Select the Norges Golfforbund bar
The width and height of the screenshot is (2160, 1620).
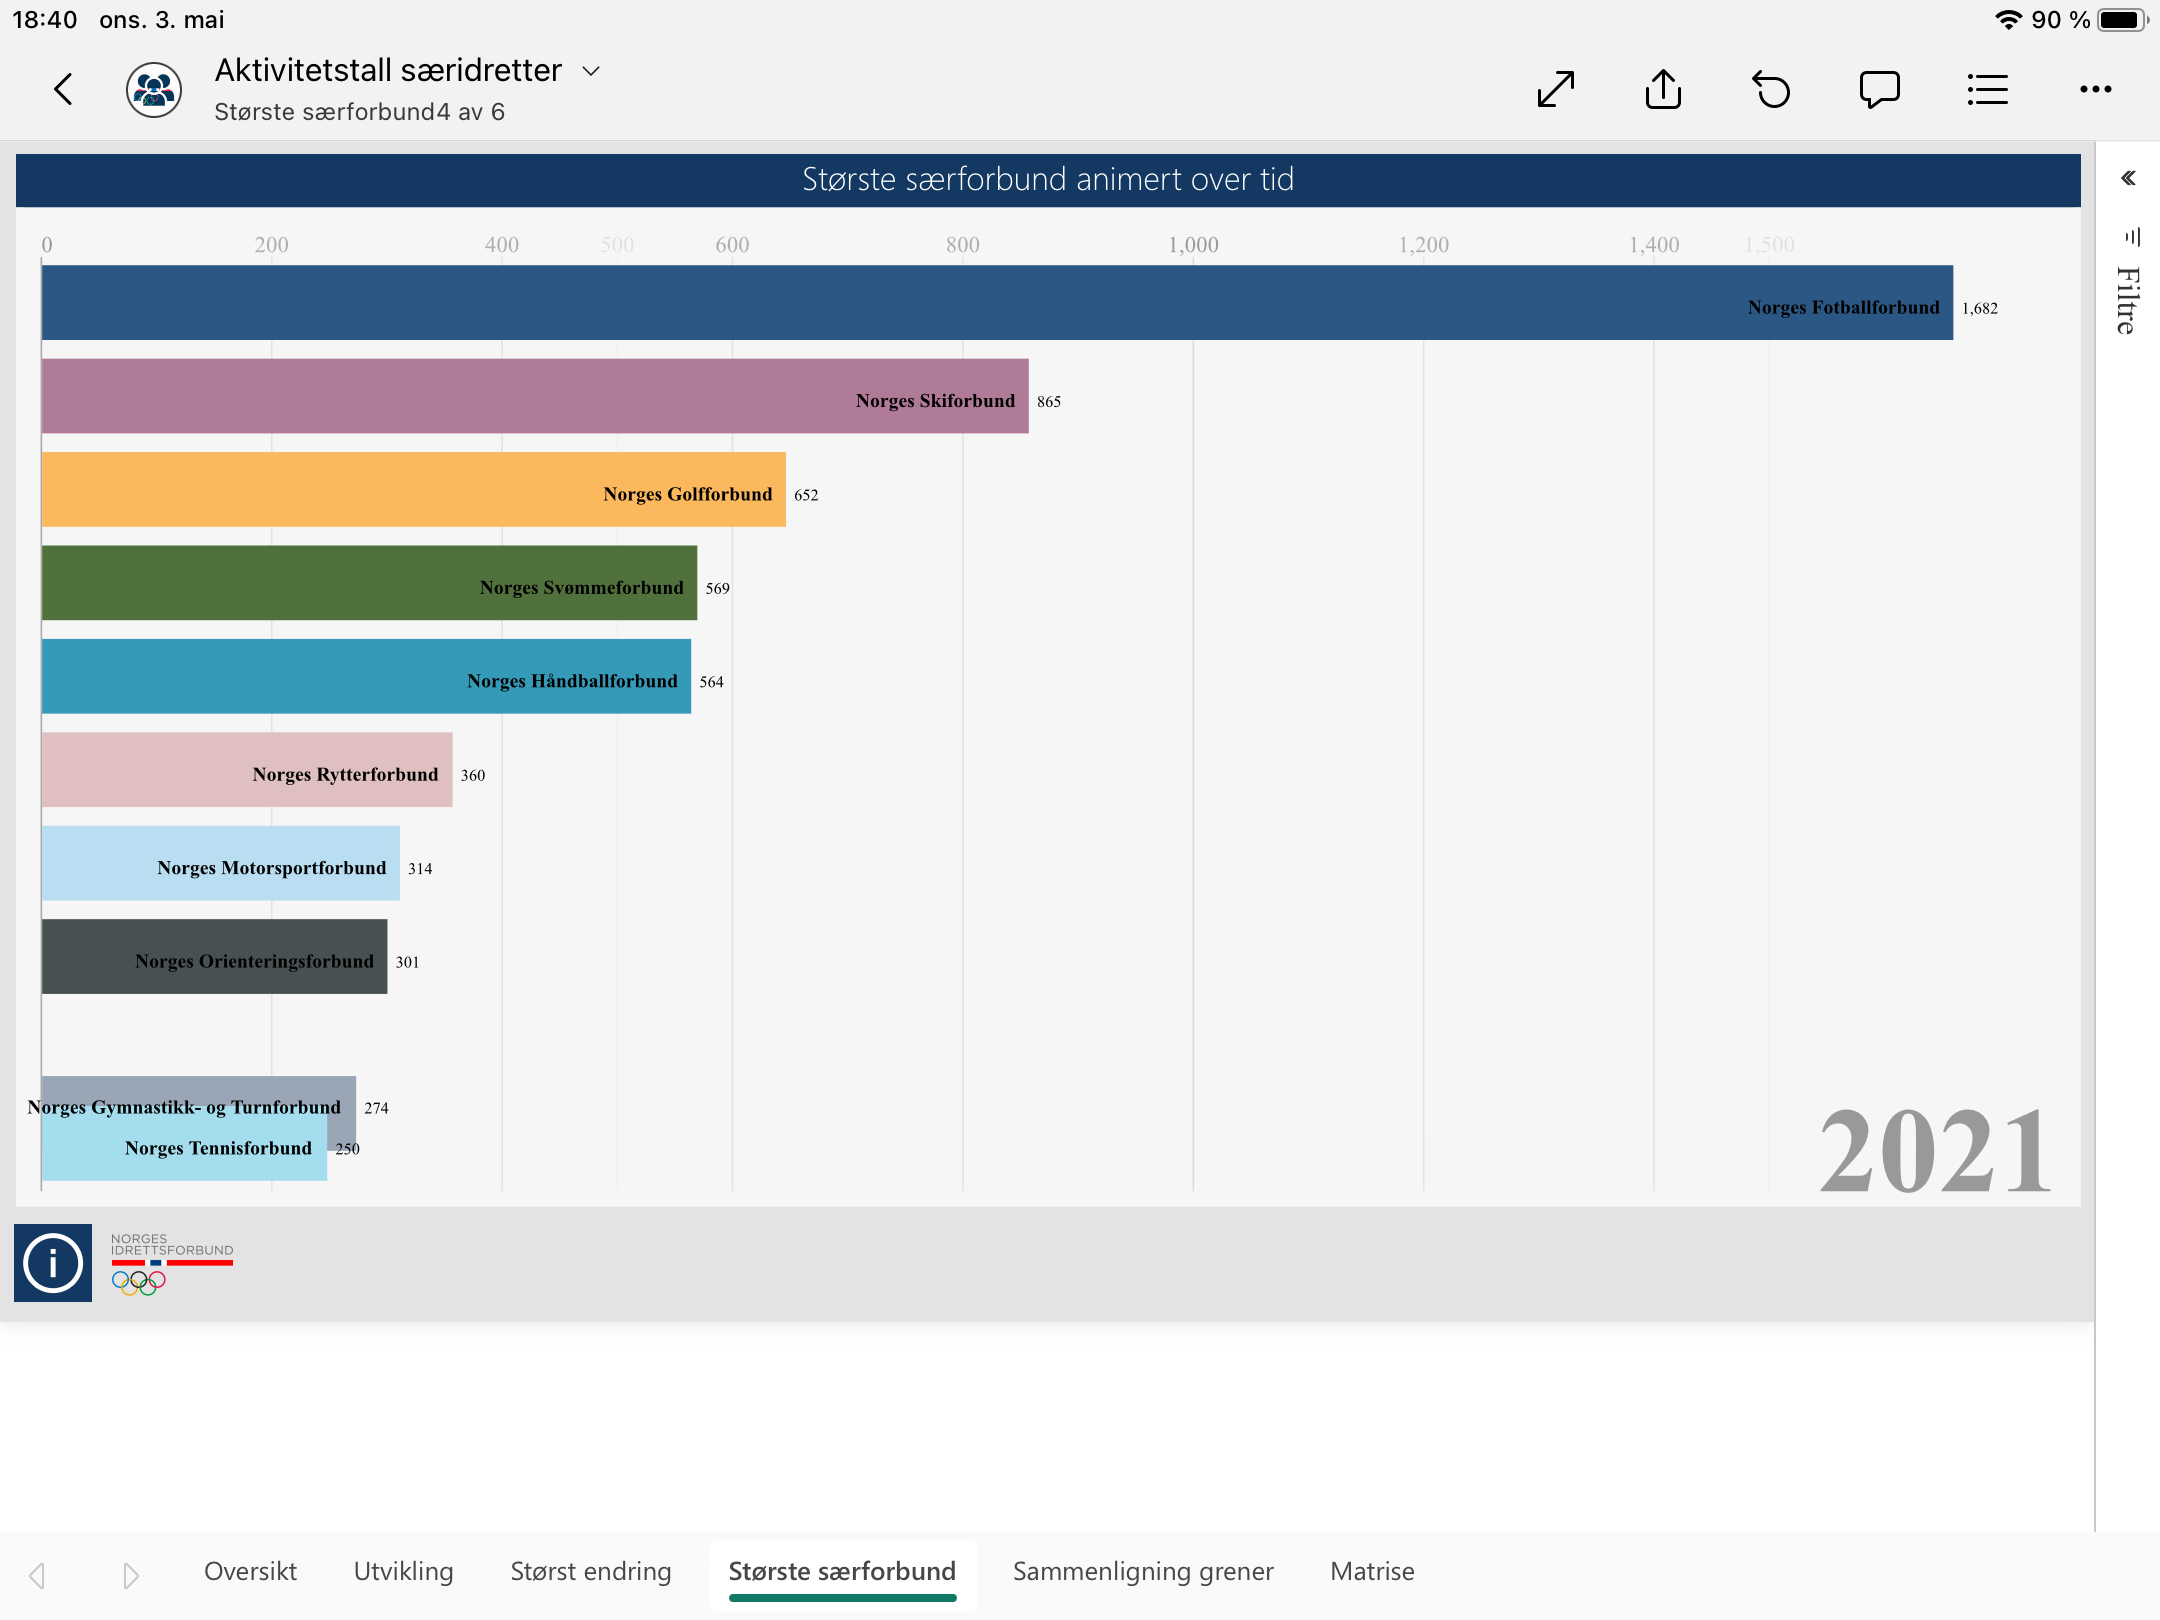tap(414, 489)
